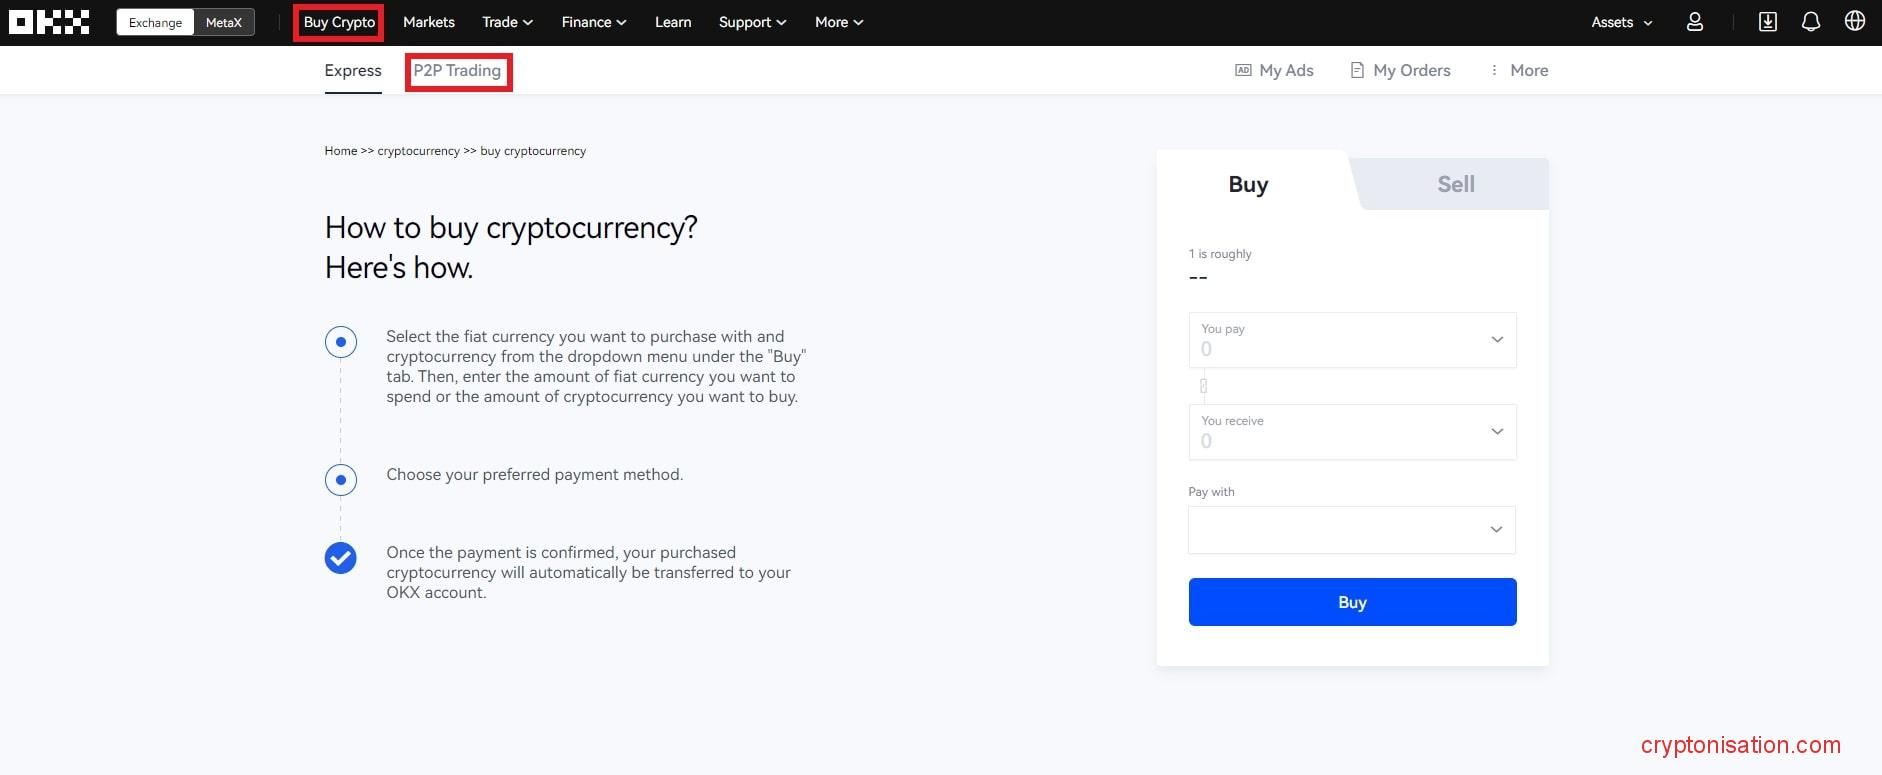Switch to the Sell tab
The width and height of the screenshot is (1882, 775).
pyautogui.click(x=1455, y=184)
